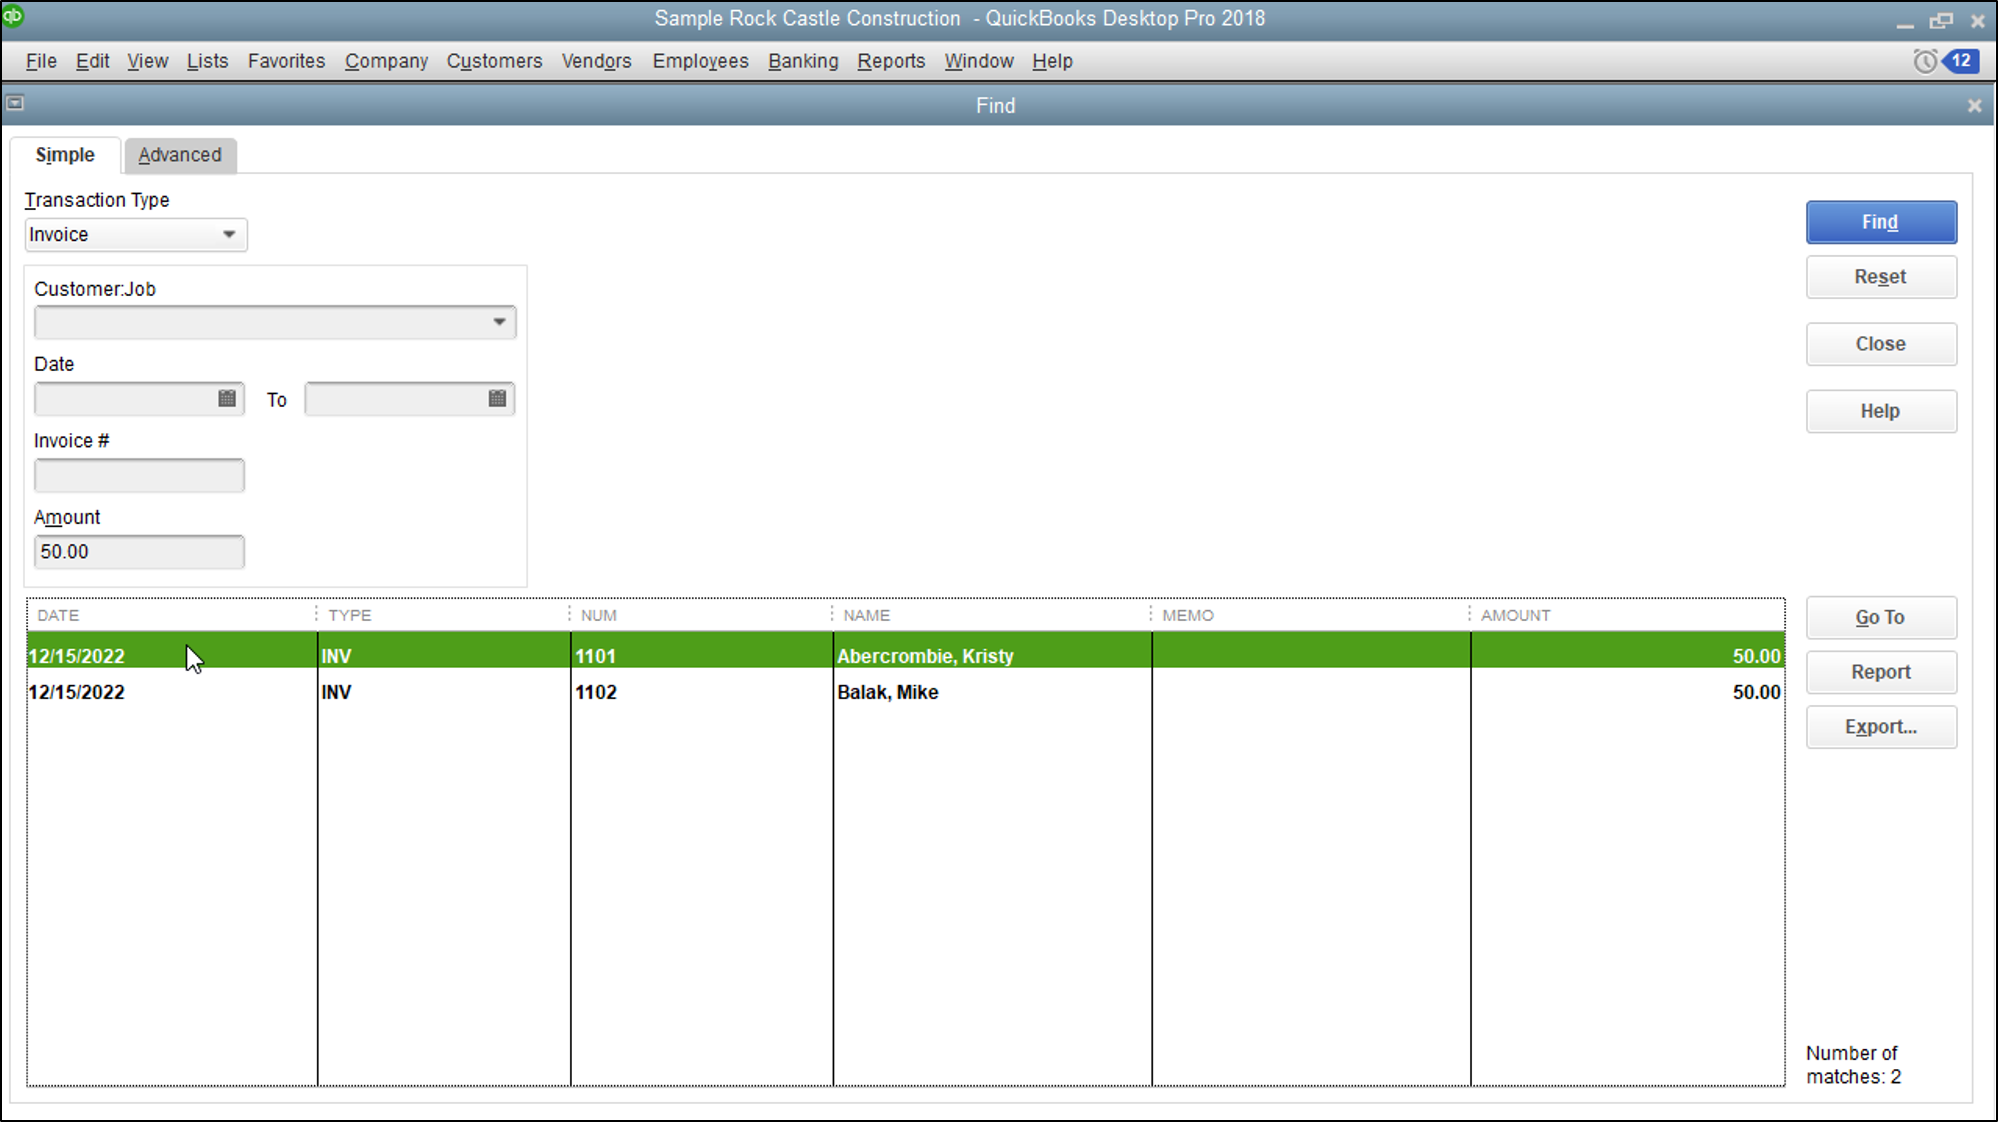This screenshot has height=1122, width=1998.
Task: Select the Balak, Mike name cell
Action: pyautogui.click(x=992, y=692)
